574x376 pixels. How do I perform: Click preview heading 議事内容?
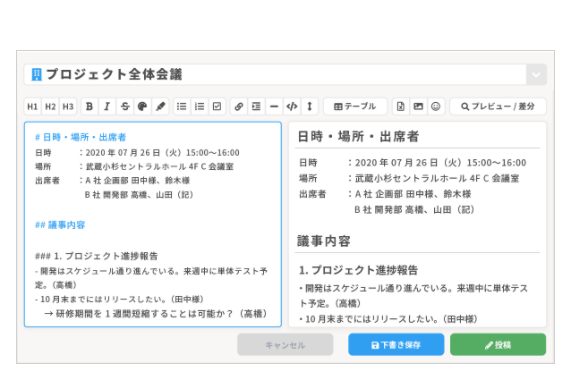coord(324,241)
